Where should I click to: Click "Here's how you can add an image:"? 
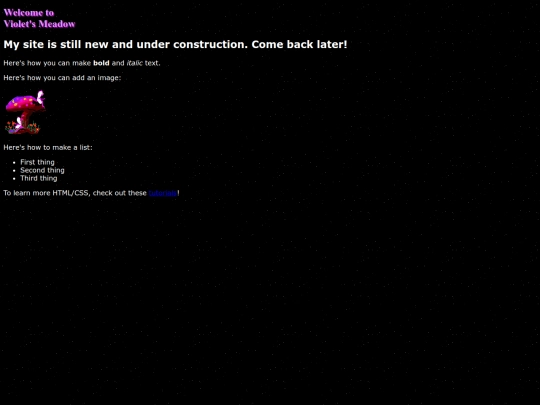pyautogui.click(x=62, y=78)
